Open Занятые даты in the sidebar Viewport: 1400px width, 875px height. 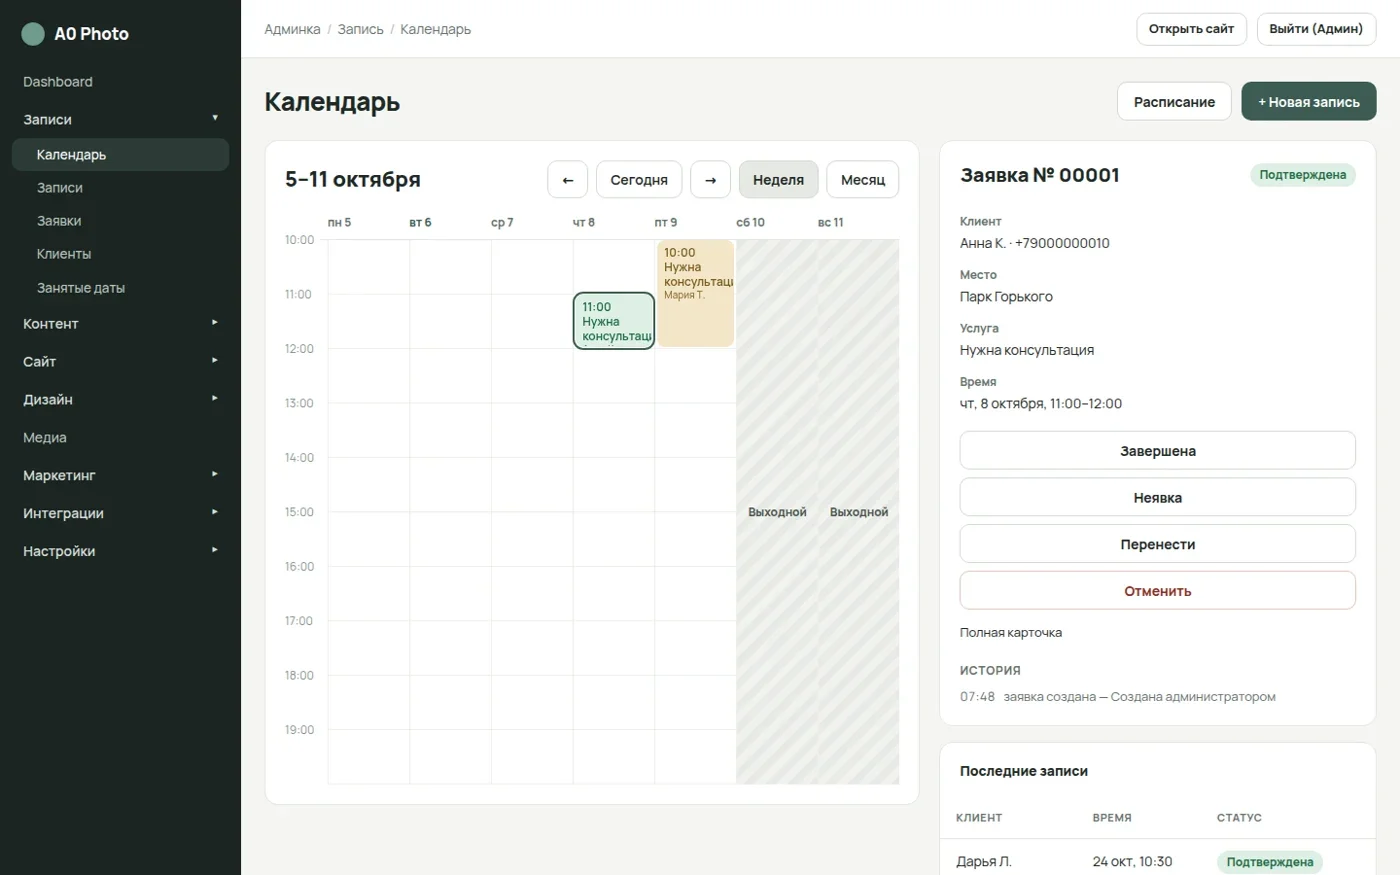120,288
